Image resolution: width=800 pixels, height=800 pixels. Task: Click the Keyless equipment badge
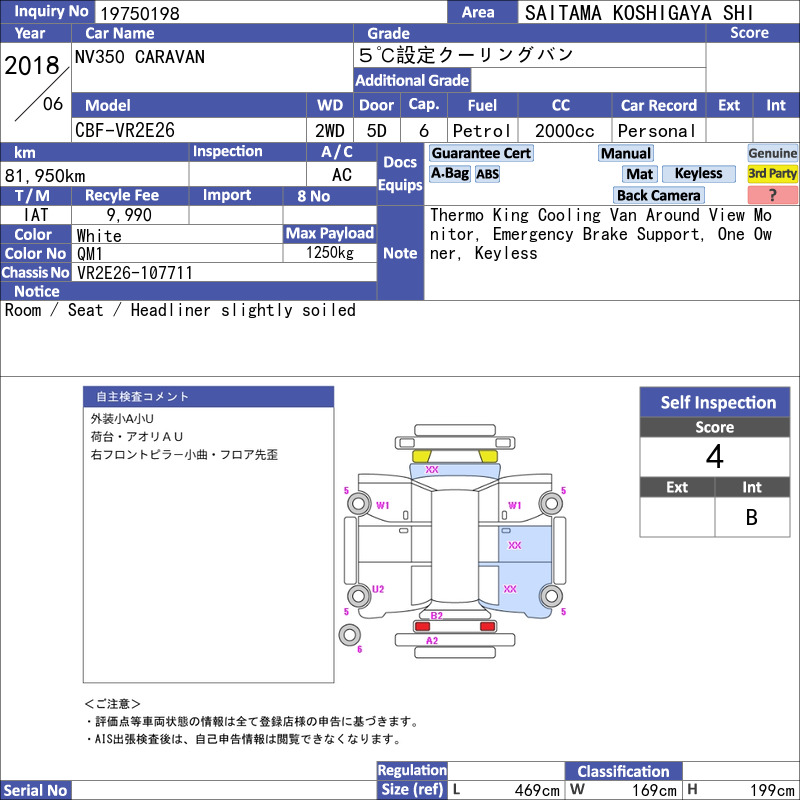(x=698, y=173)
